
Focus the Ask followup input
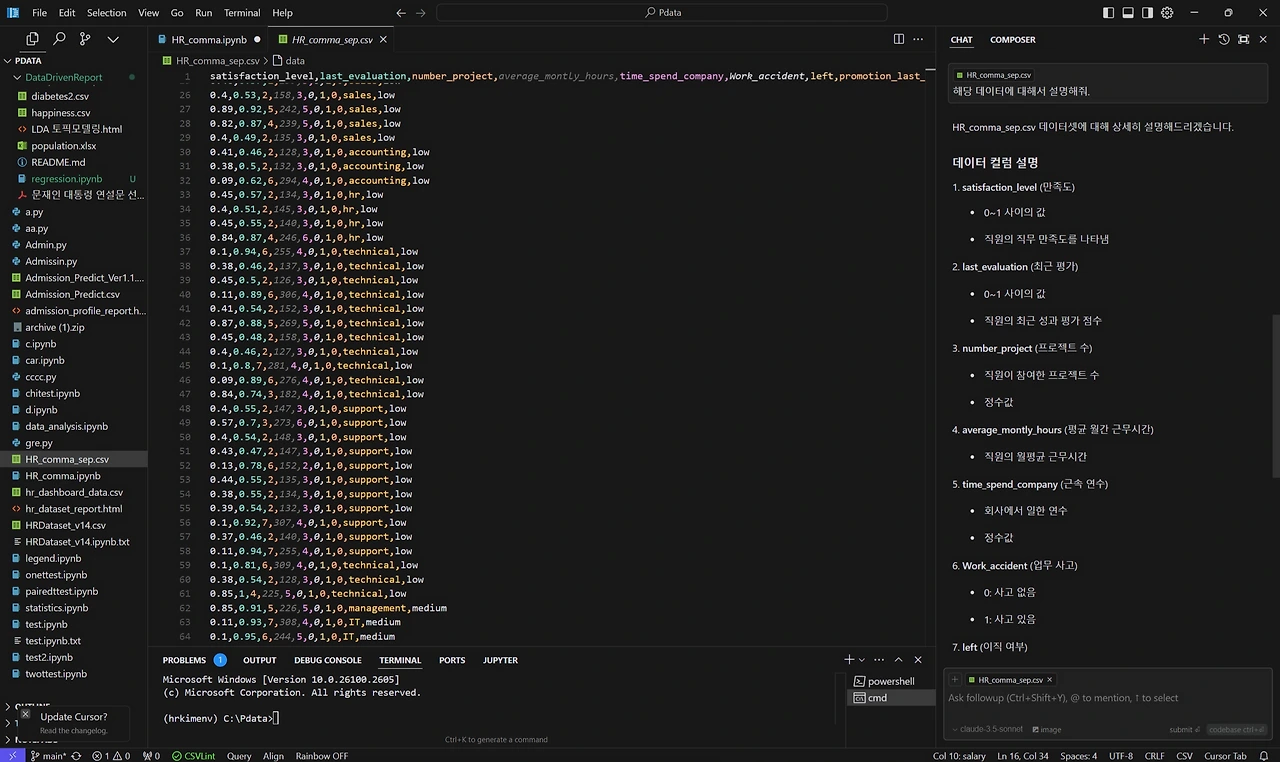pos(1108,698)
